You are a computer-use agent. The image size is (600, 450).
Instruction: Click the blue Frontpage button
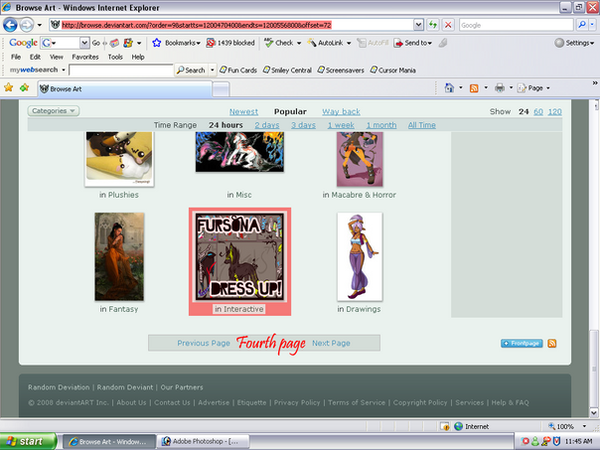(522, 343)
